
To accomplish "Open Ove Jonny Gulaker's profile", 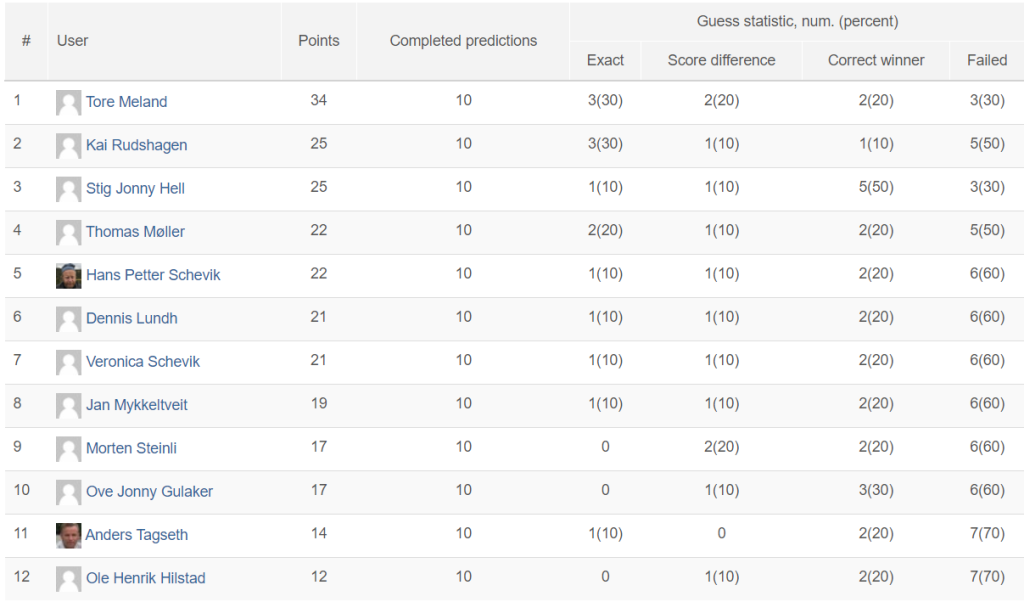I will click(x=149, y=491).
